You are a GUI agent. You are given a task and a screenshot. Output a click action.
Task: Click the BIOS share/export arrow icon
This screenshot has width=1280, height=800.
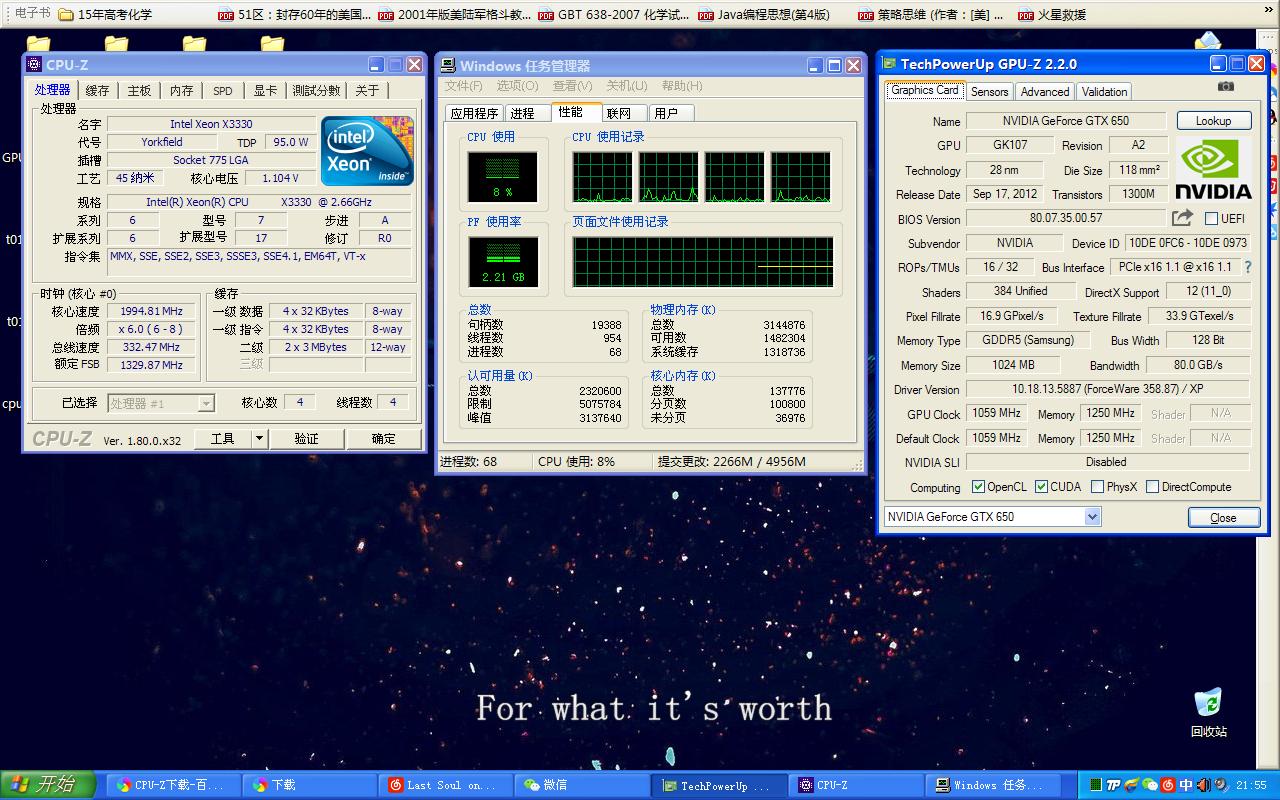1182,218
